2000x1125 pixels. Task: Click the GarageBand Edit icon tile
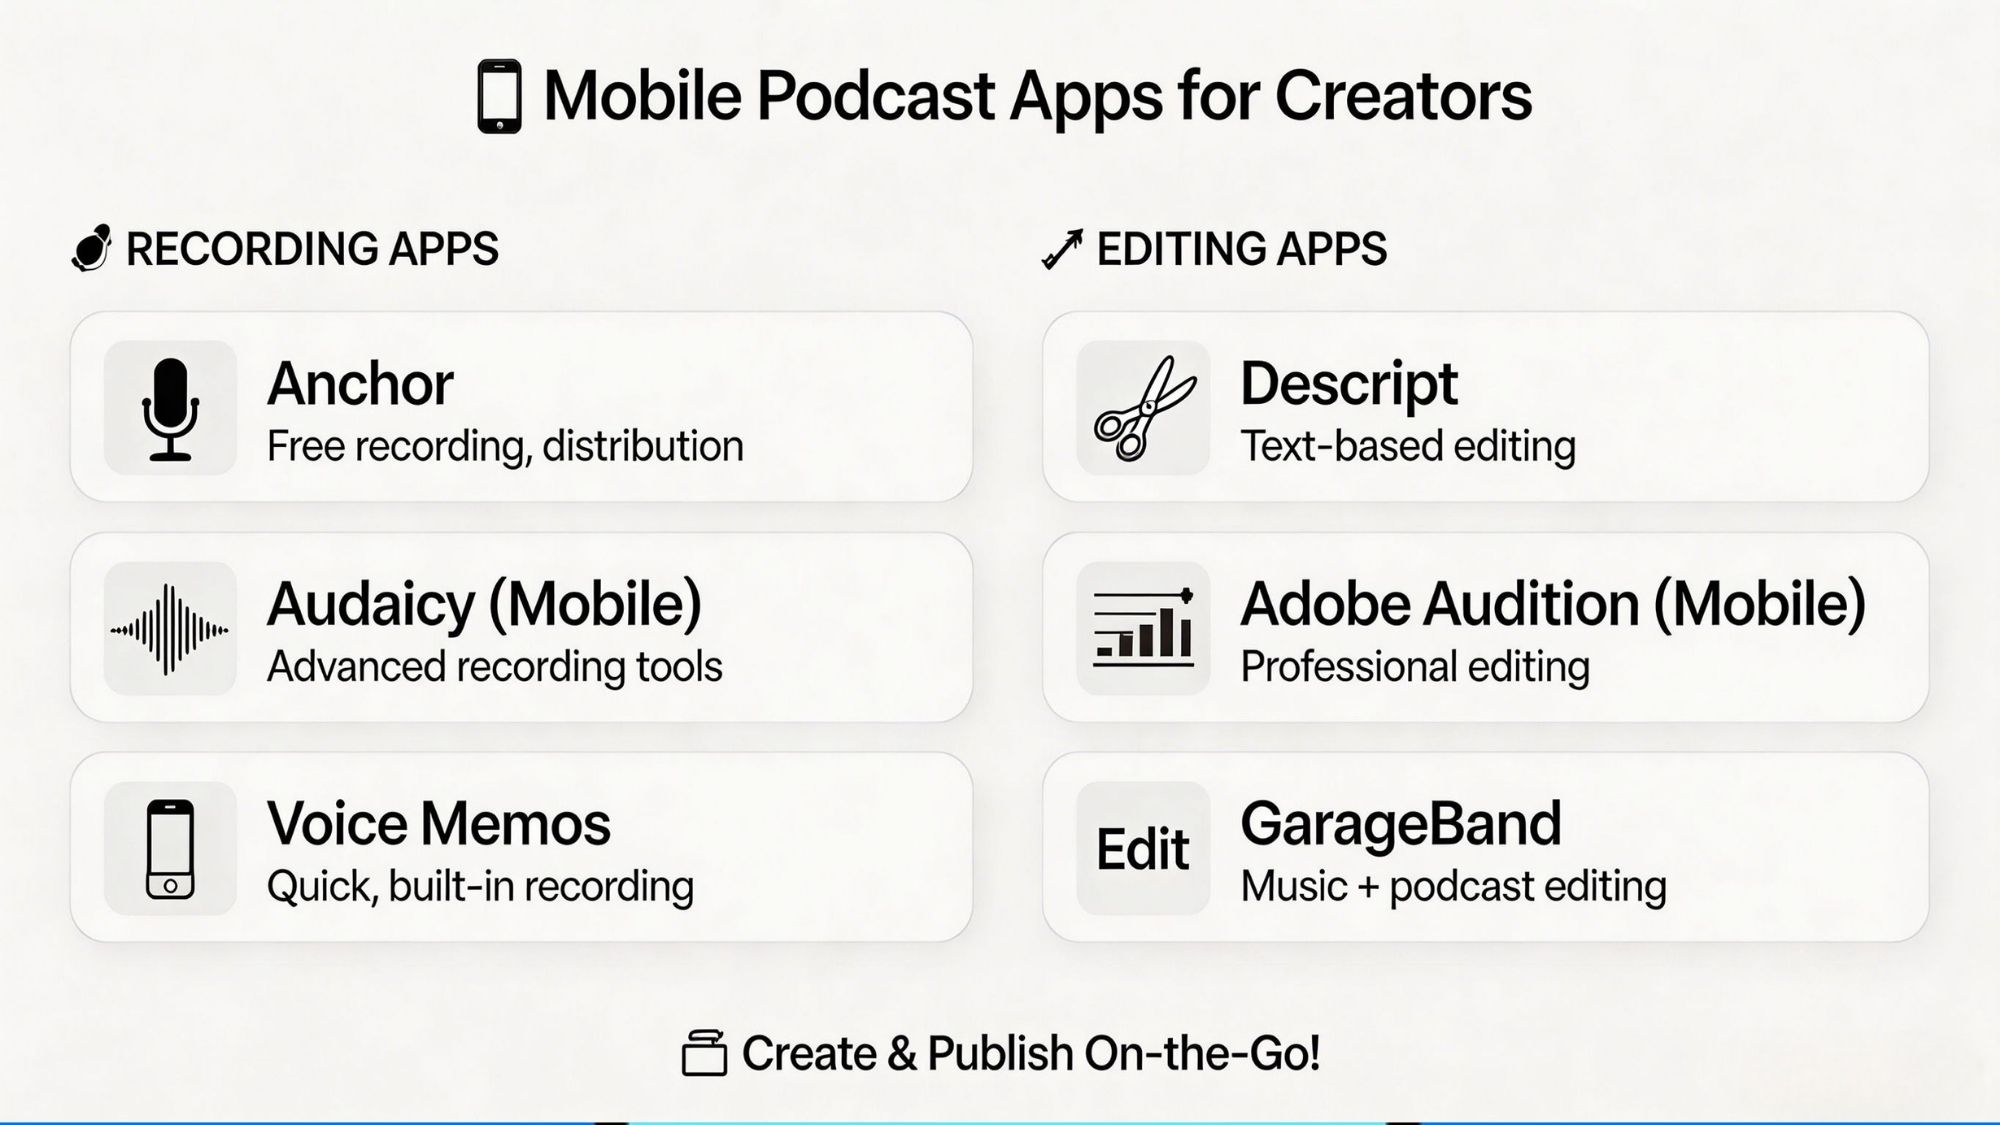pos(1143,848)
